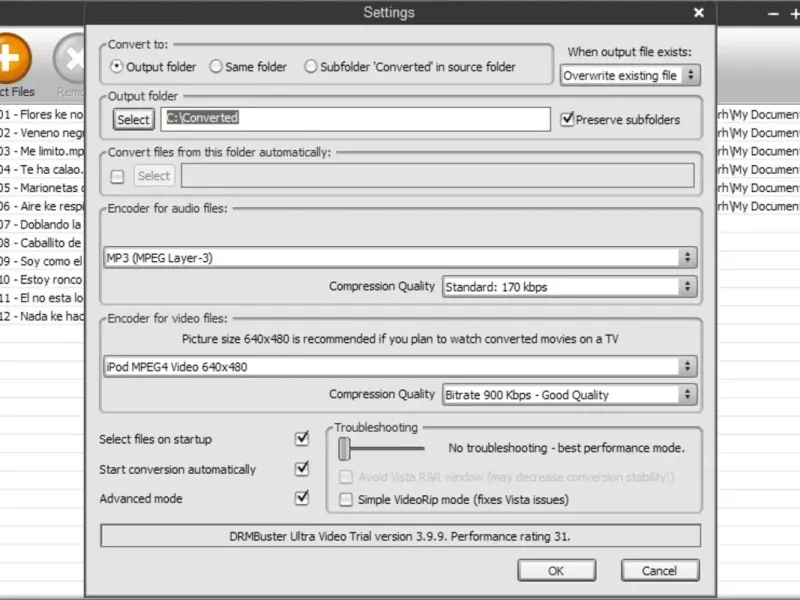Image resolution: width=800 pixels, height=600 pixels.
Task: Click the DRMBuster Ultra Video Trial version bar
Action: pos(400,536)
